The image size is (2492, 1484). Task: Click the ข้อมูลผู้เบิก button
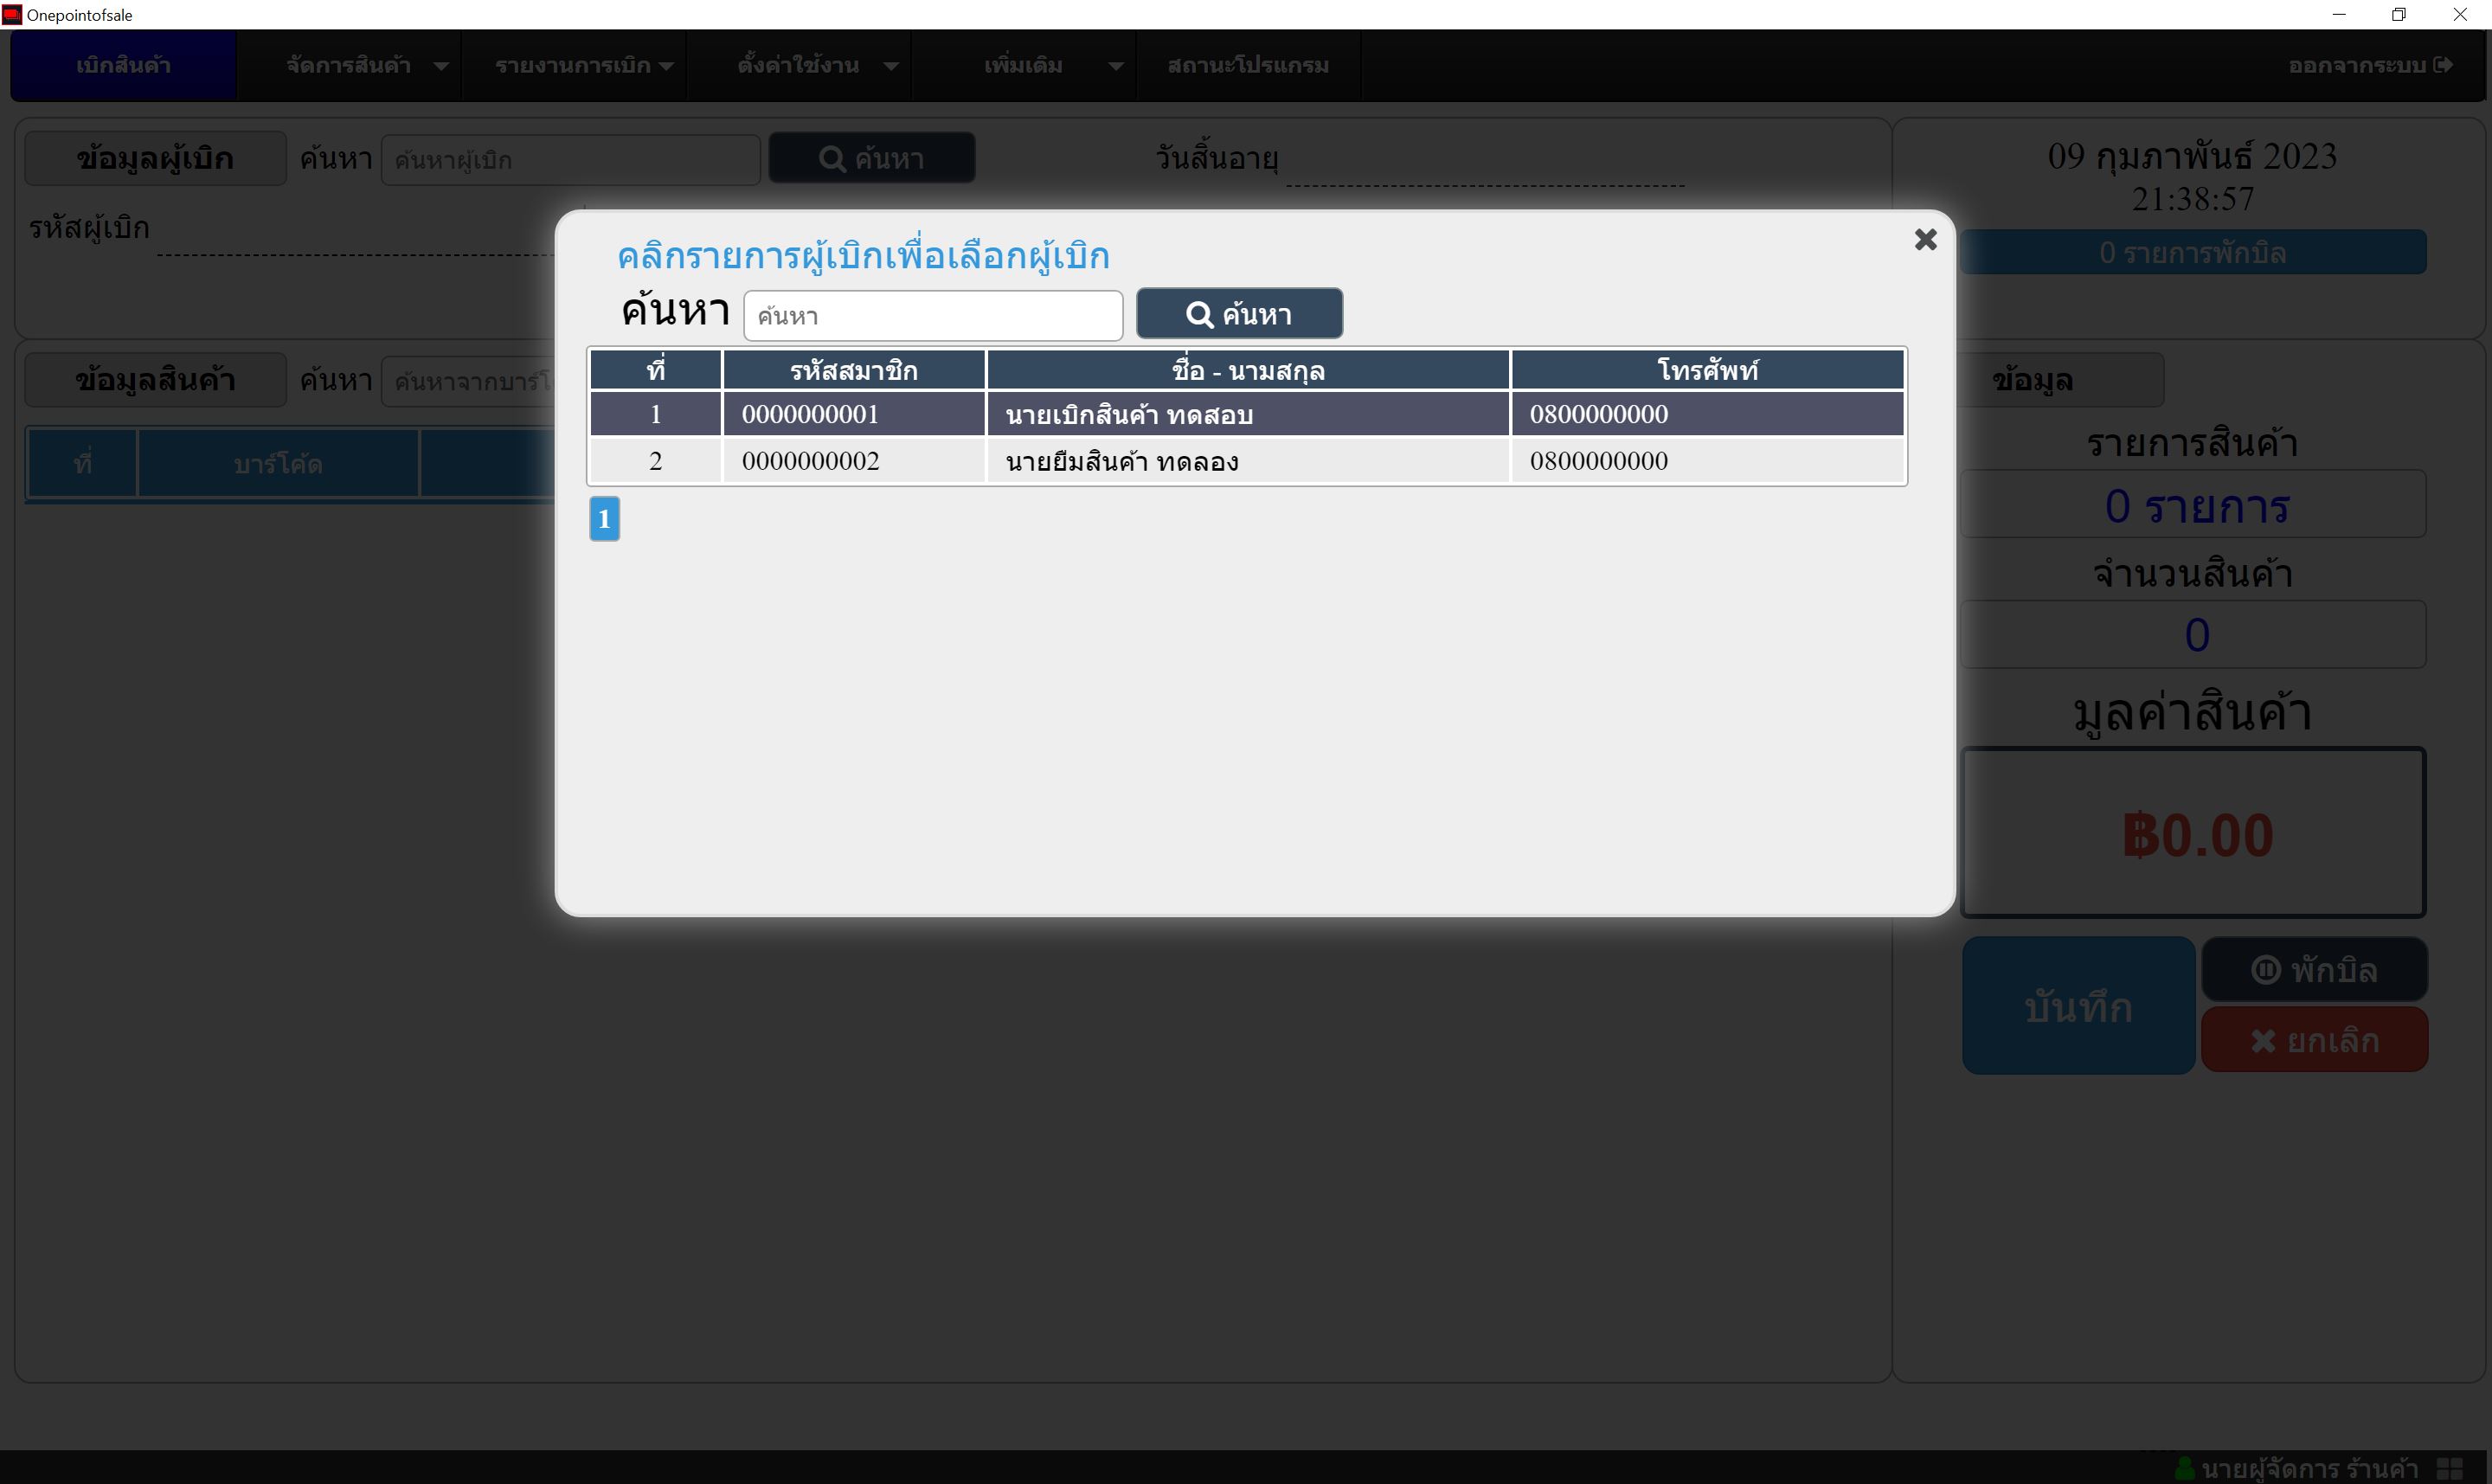pyautogui.click(x=155, y=158)
